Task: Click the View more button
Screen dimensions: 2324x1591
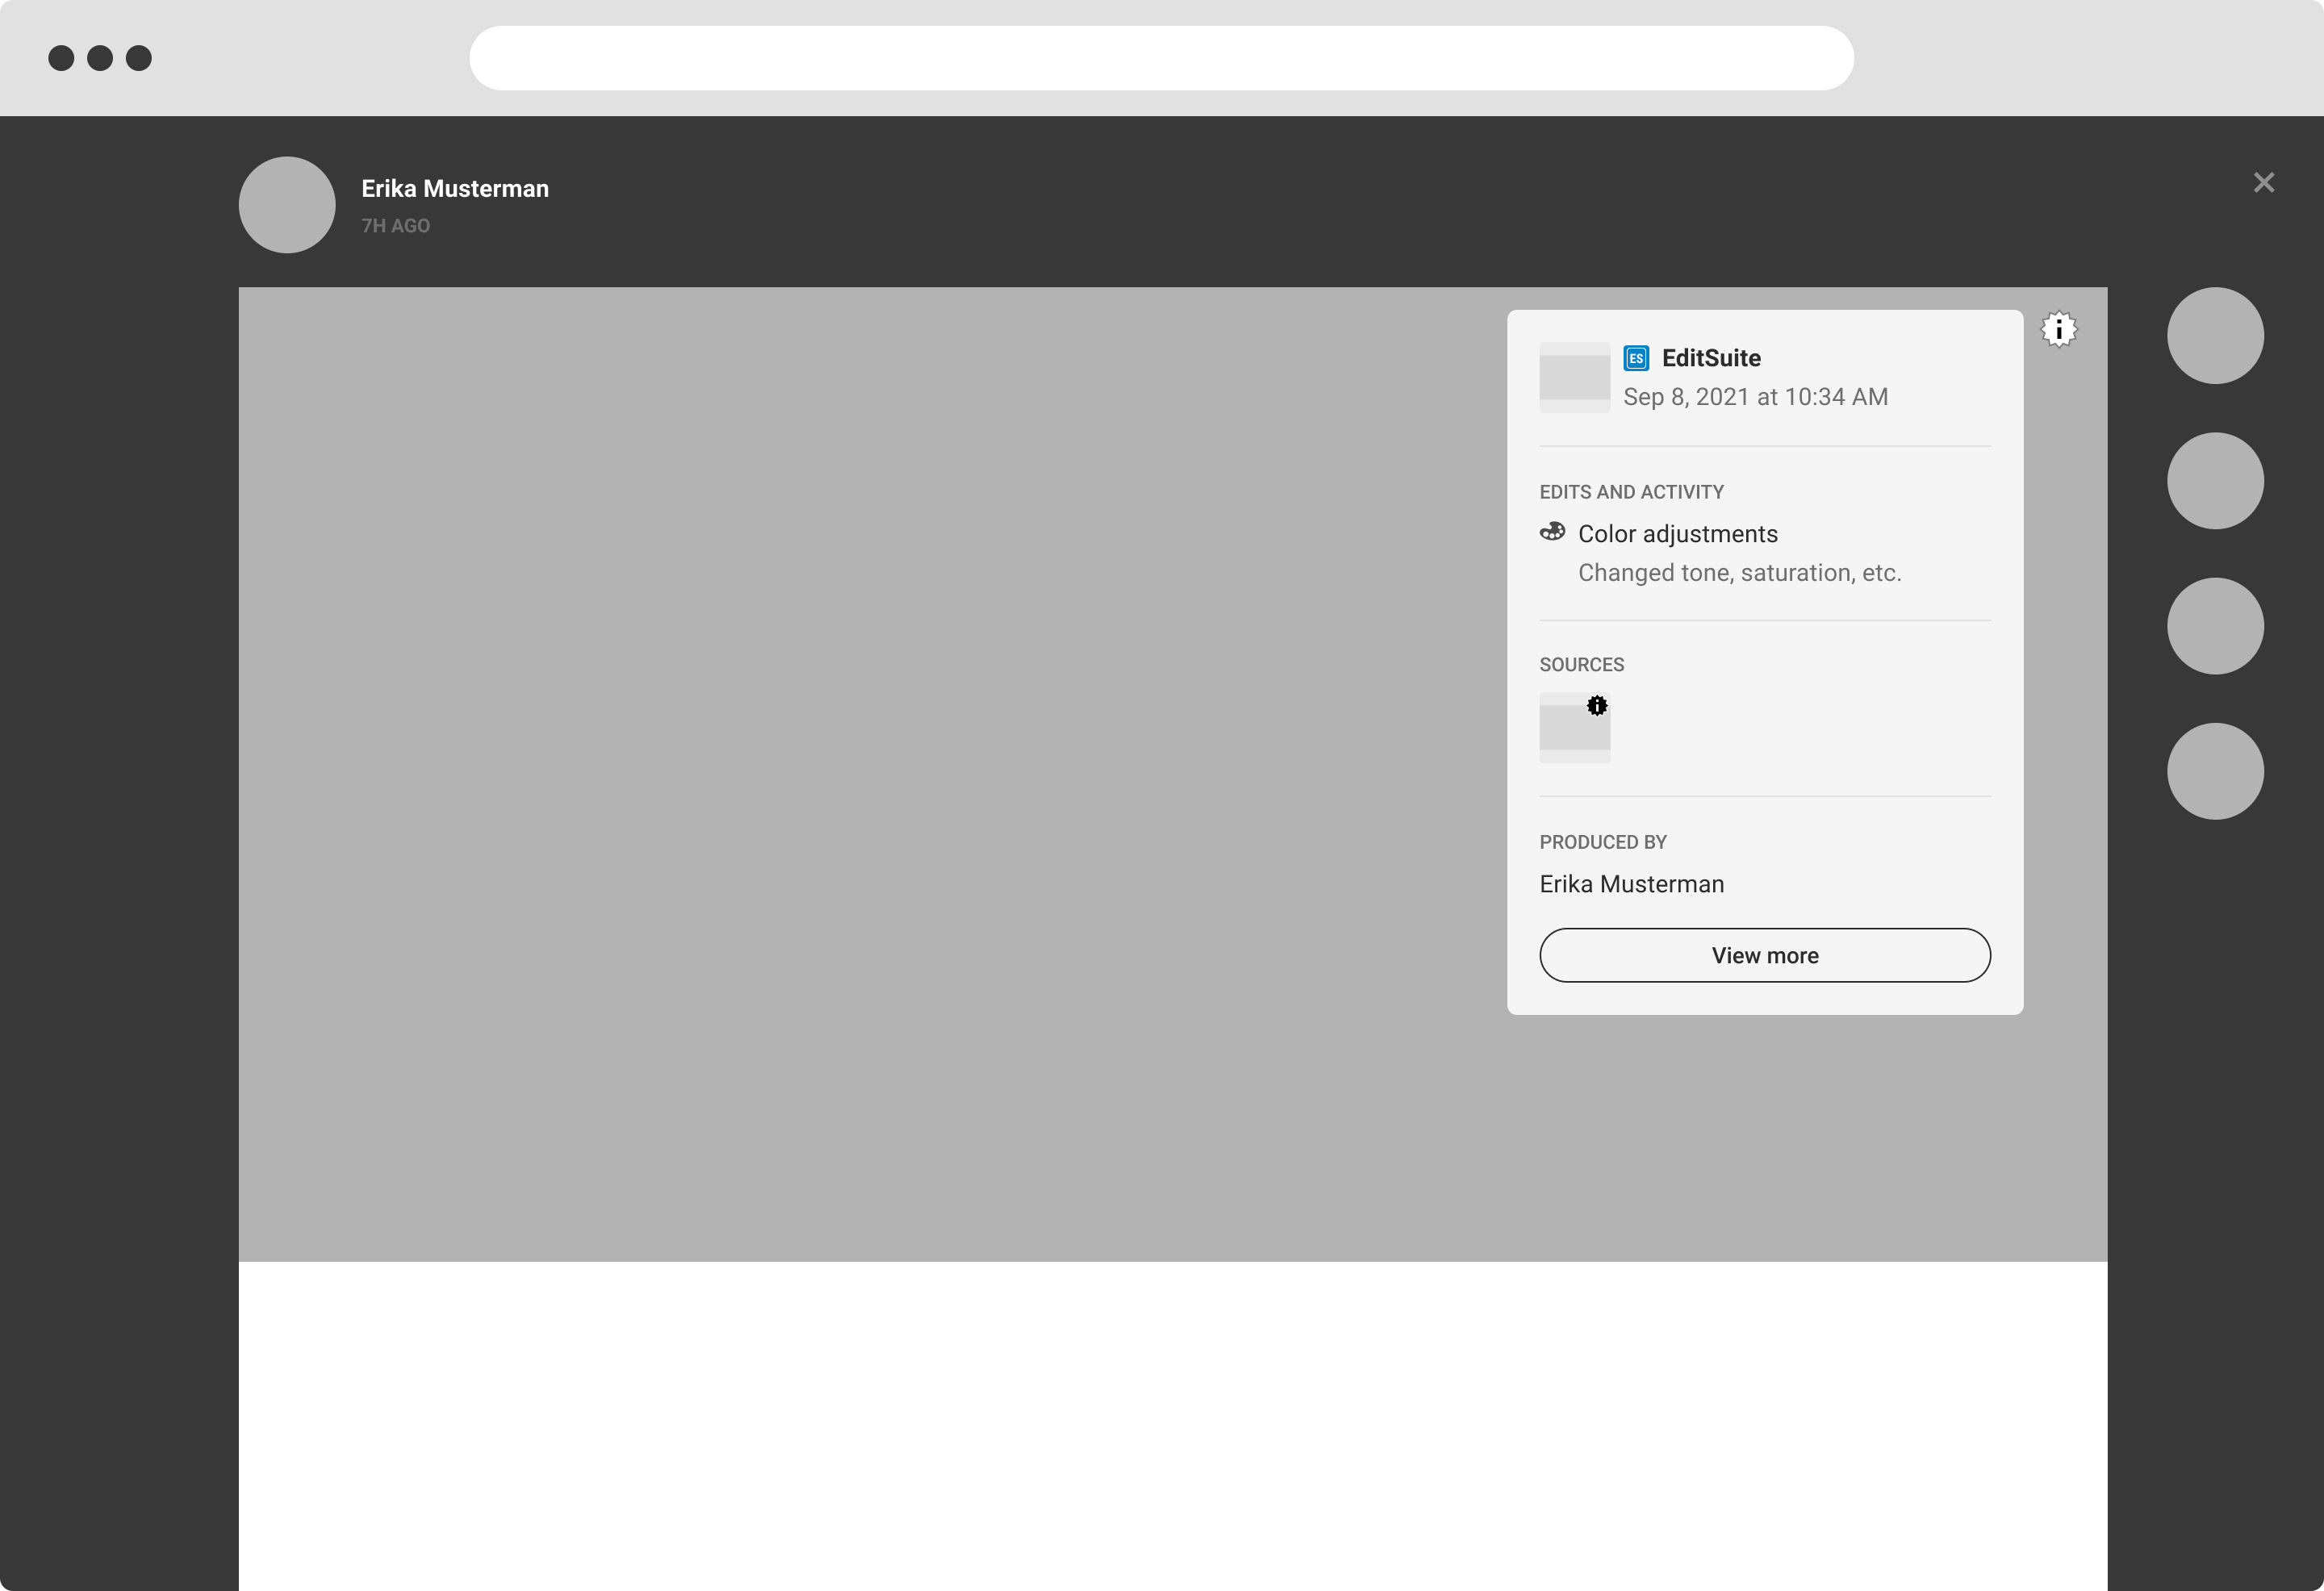Action: coord(1765,955)
